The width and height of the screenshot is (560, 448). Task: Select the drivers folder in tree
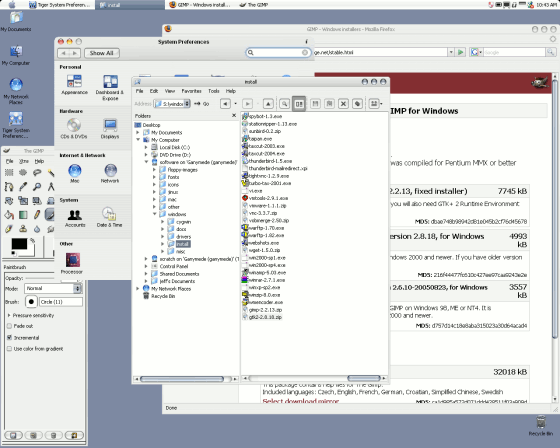180,237
